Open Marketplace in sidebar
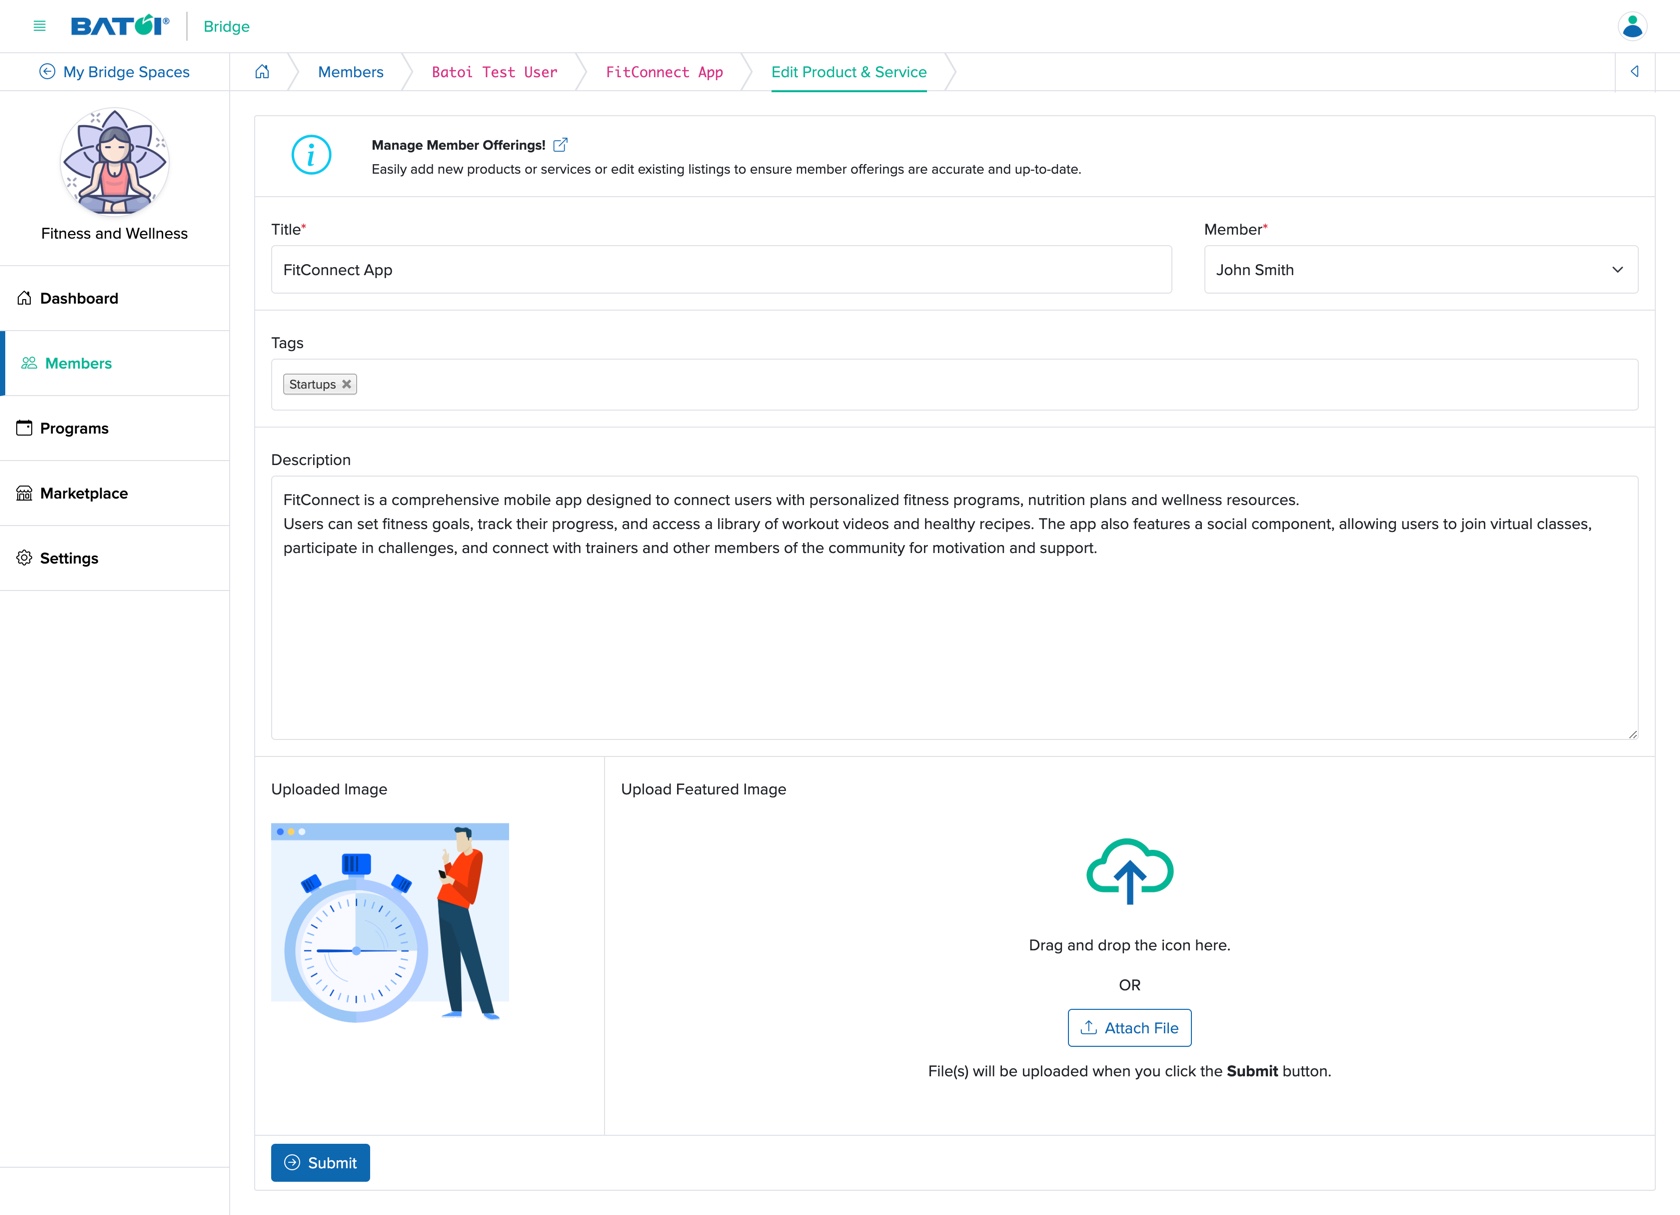The height and width of the screenshot is (1215, 1680). [x=115, y=493]
